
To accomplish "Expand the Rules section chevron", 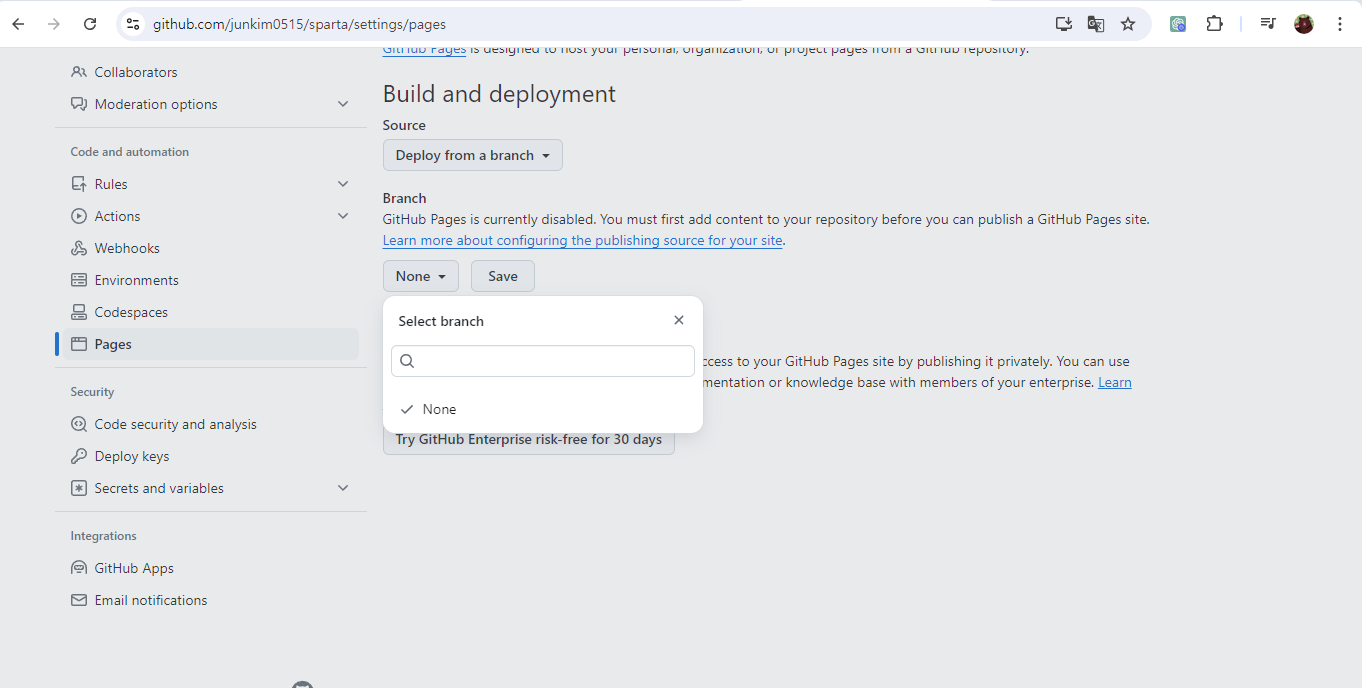I will (x=343, y=184).
